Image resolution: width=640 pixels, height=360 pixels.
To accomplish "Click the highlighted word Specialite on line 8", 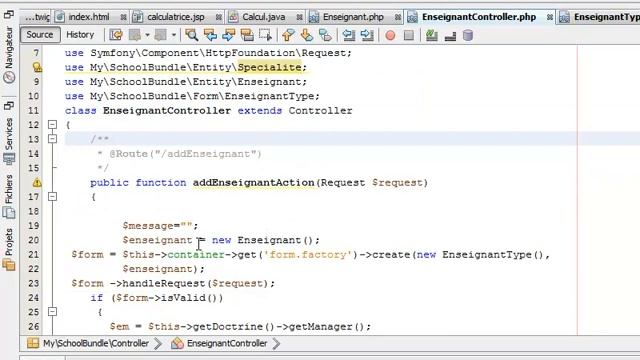I will (269, 67).
